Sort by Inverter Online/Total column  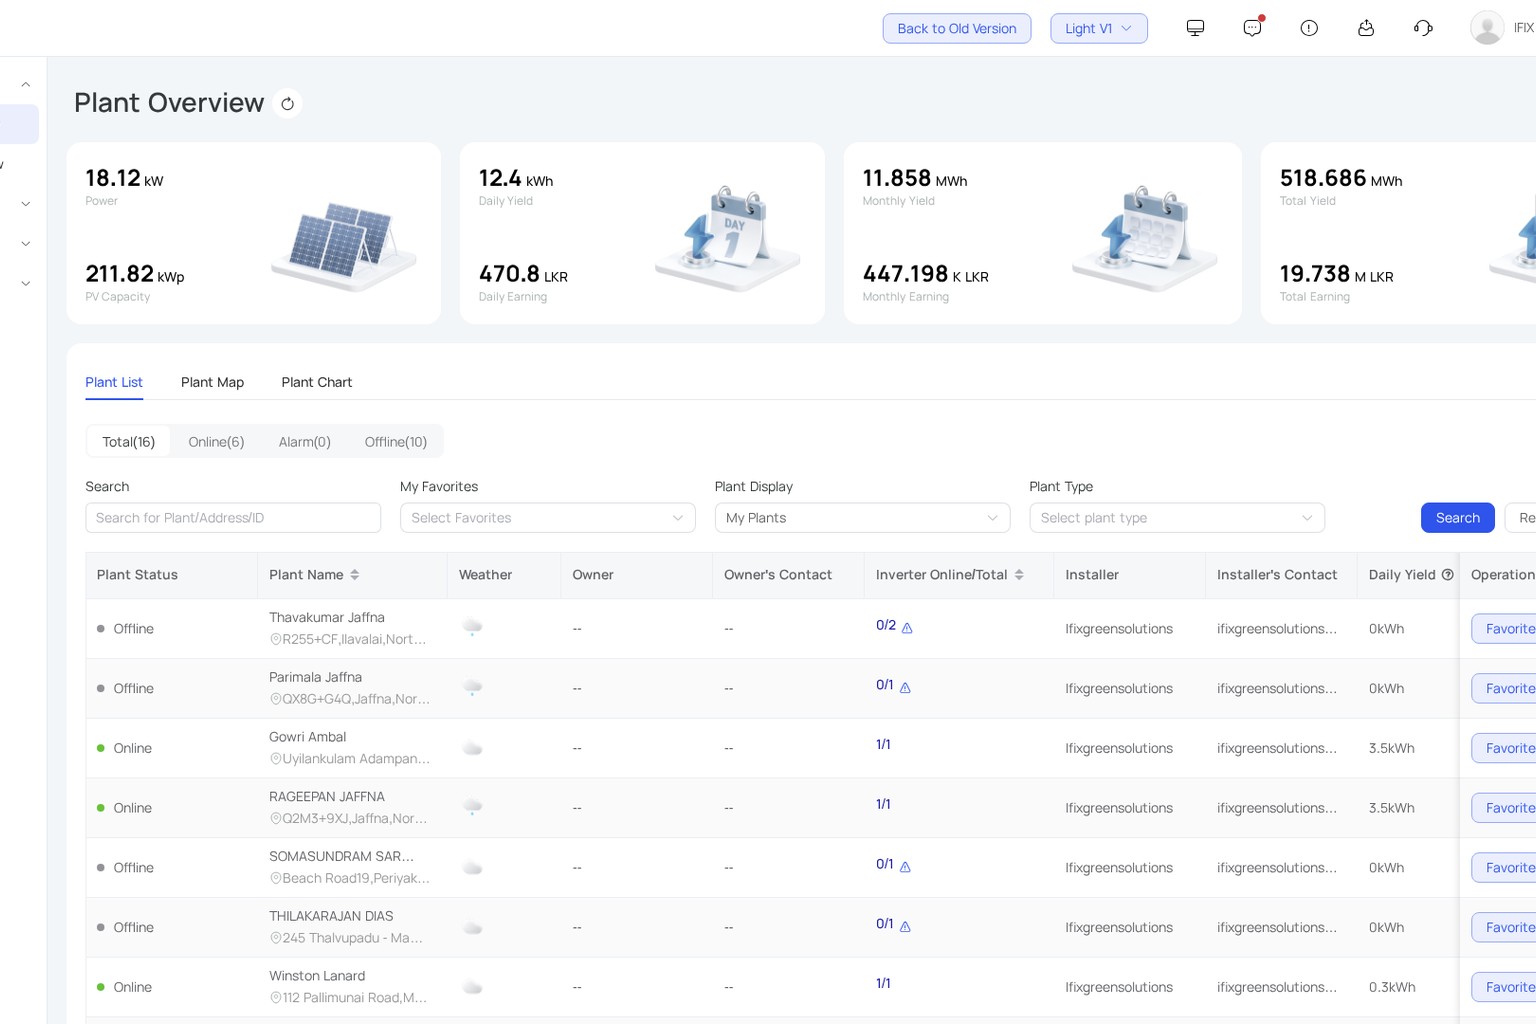[1019, 575]
